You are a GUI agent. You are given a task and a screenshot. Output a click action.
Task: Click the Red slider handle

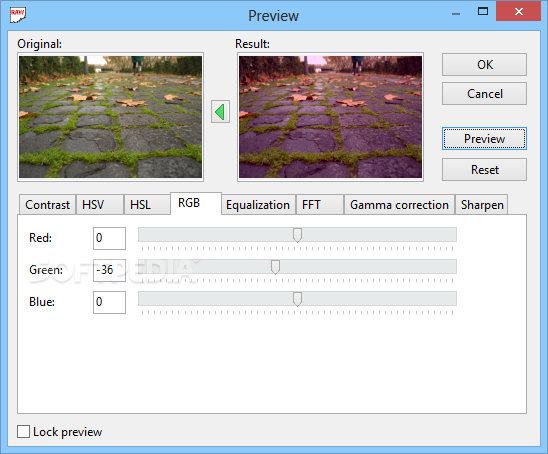click(297, 235)
